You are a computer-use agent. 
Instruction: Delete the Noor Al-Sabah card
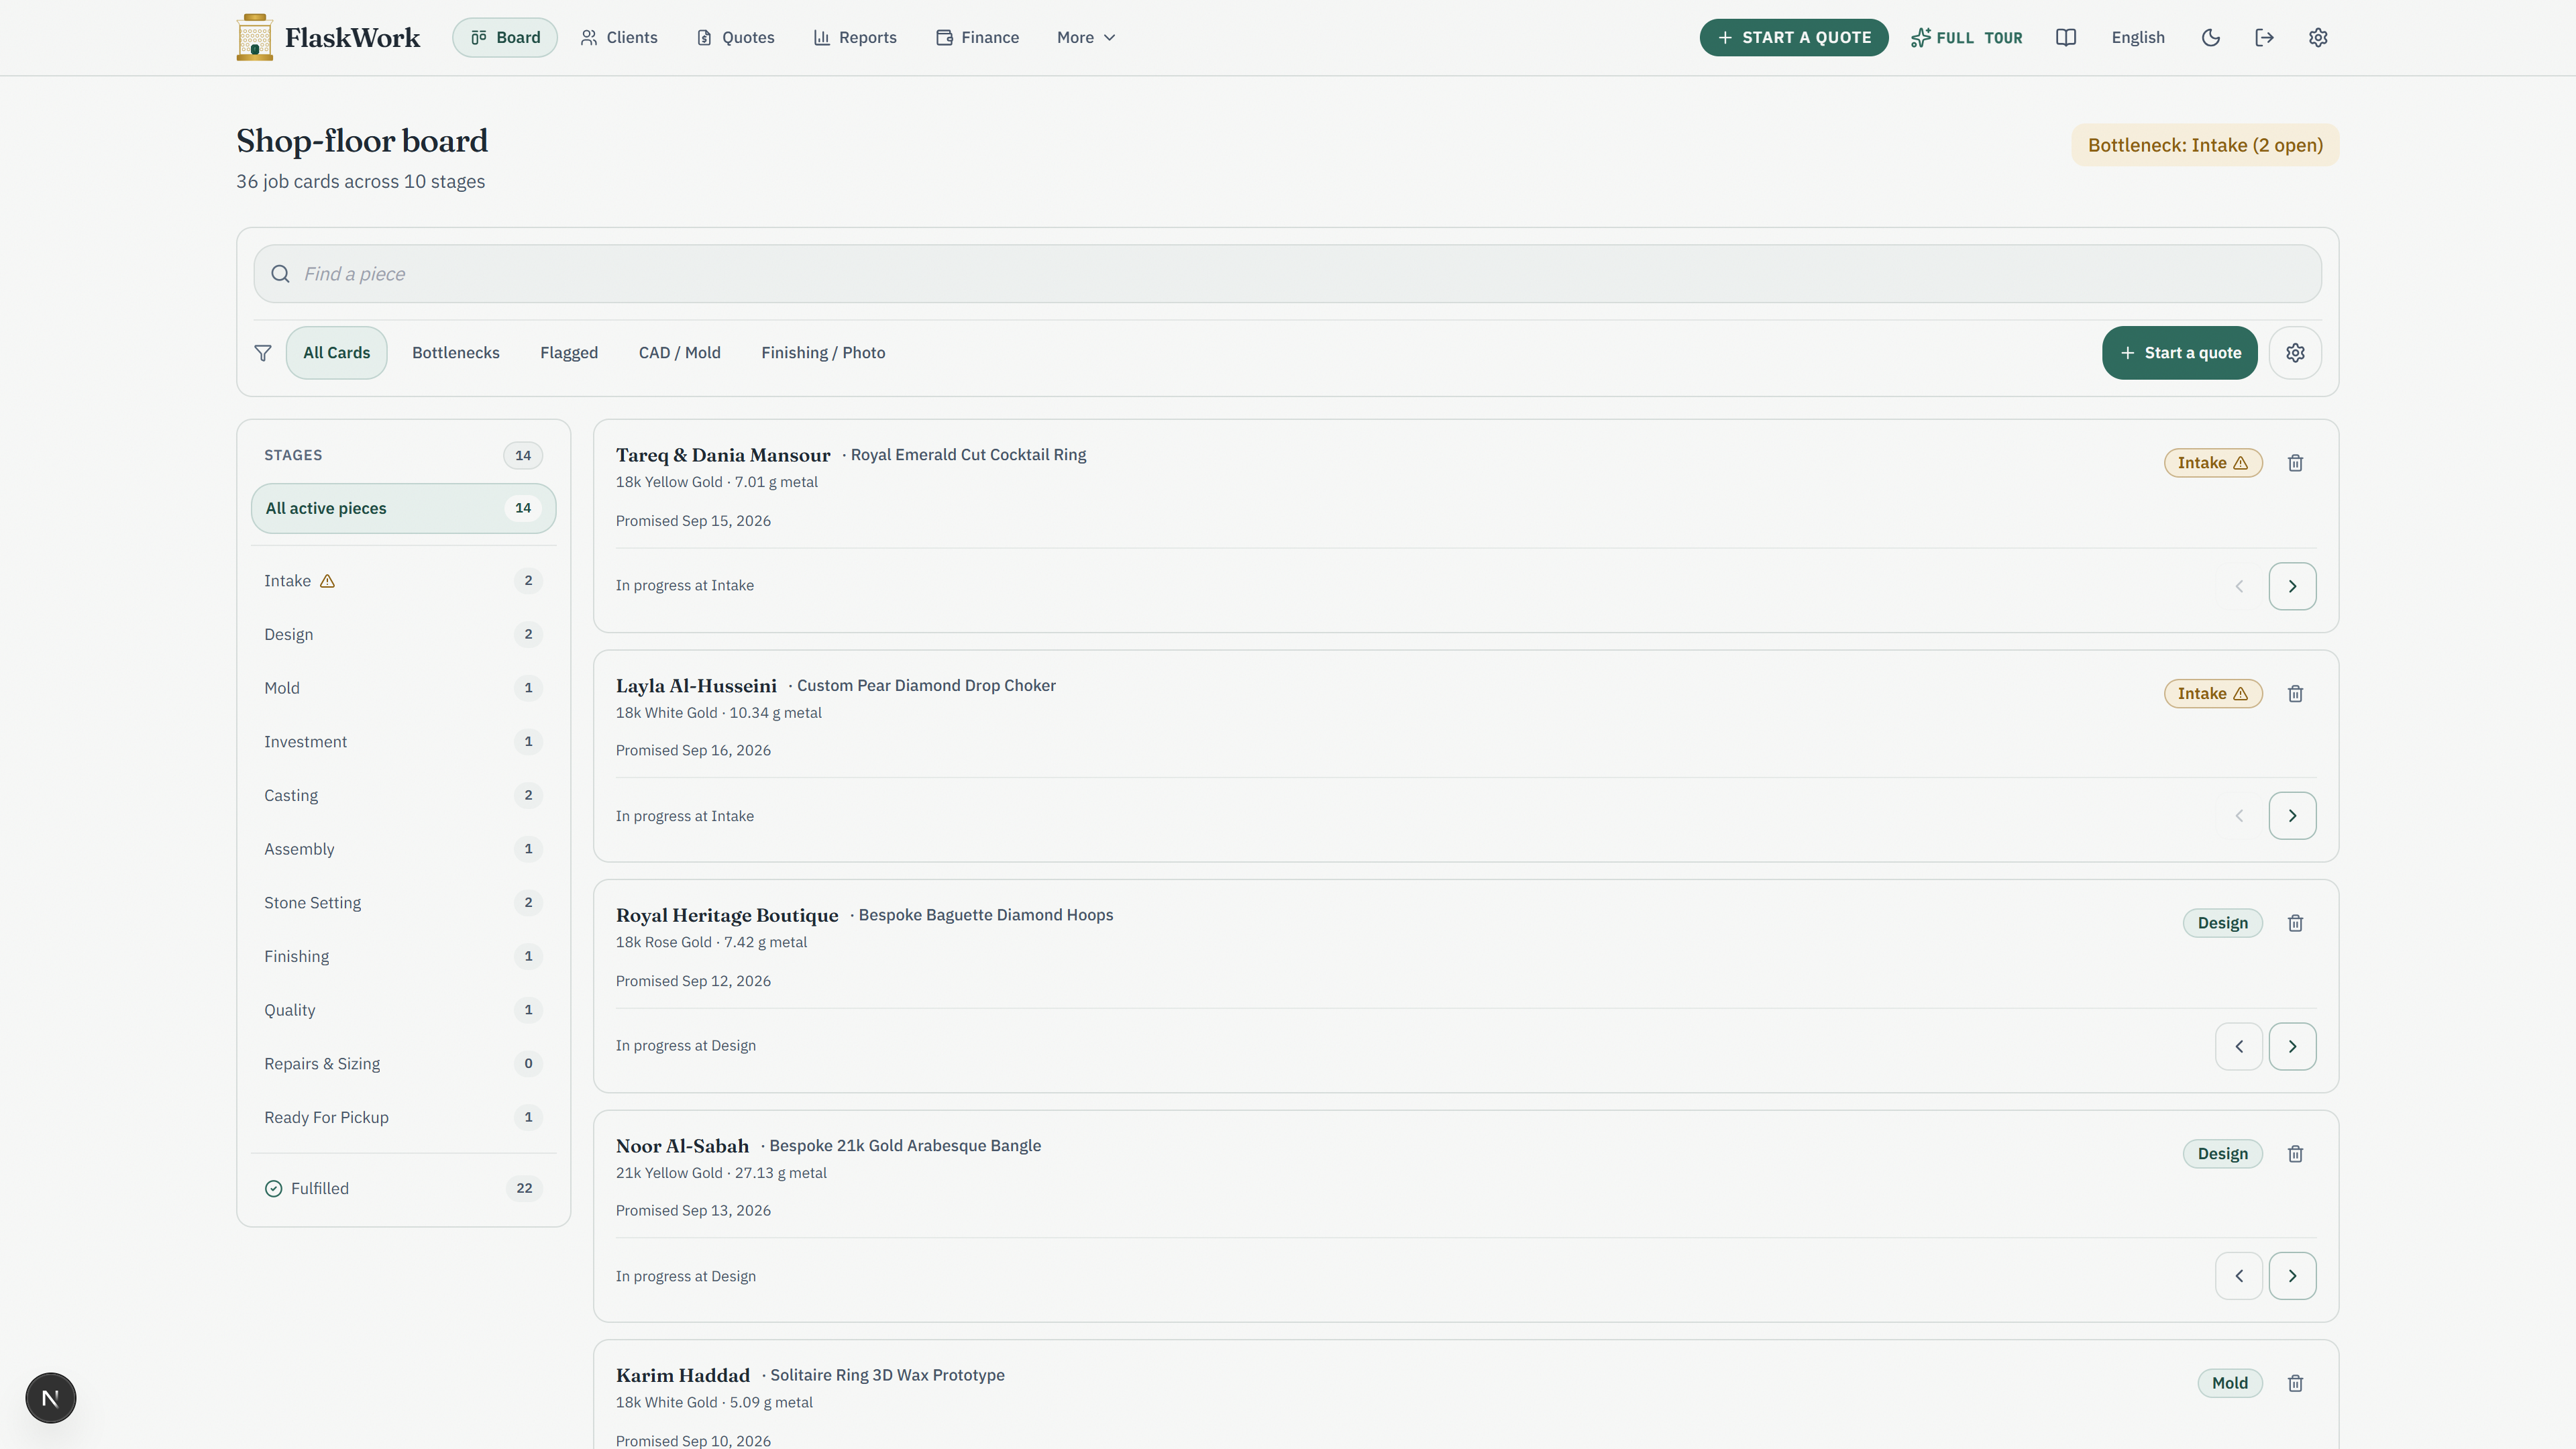[x=2295, y=1154]
